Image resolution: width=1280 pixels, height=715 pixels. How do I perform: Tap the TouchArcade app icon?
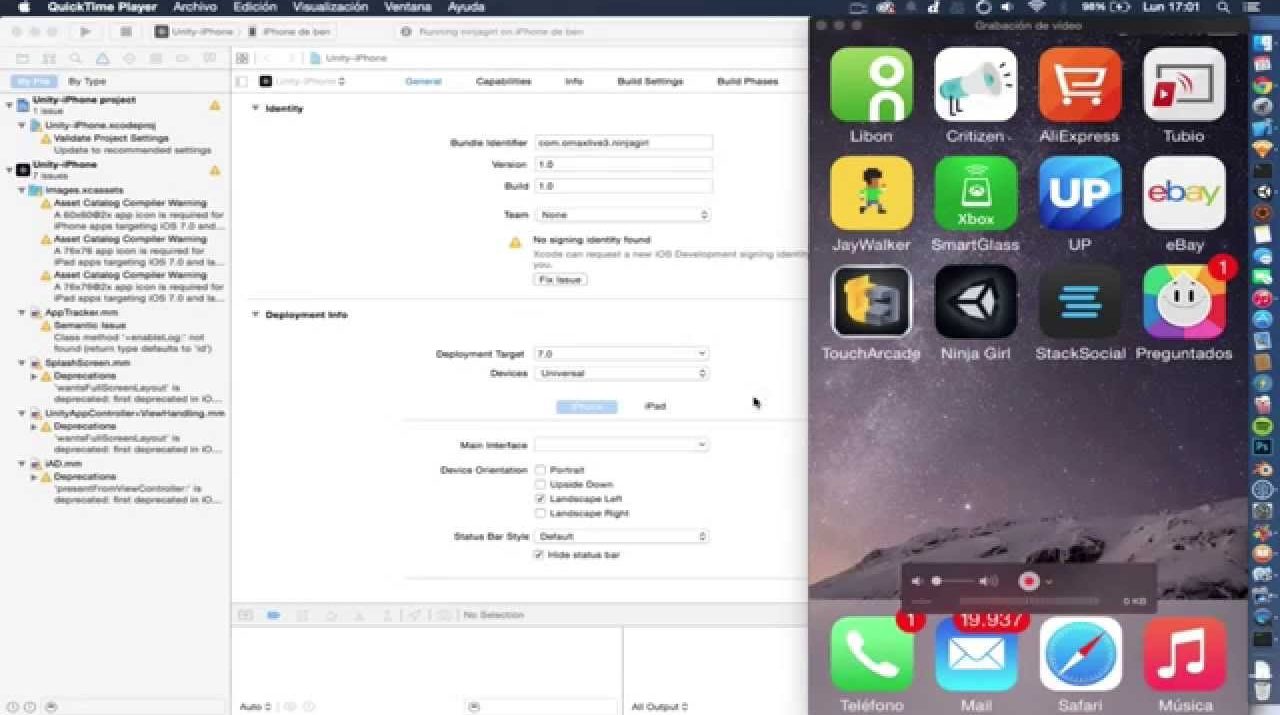871,302
